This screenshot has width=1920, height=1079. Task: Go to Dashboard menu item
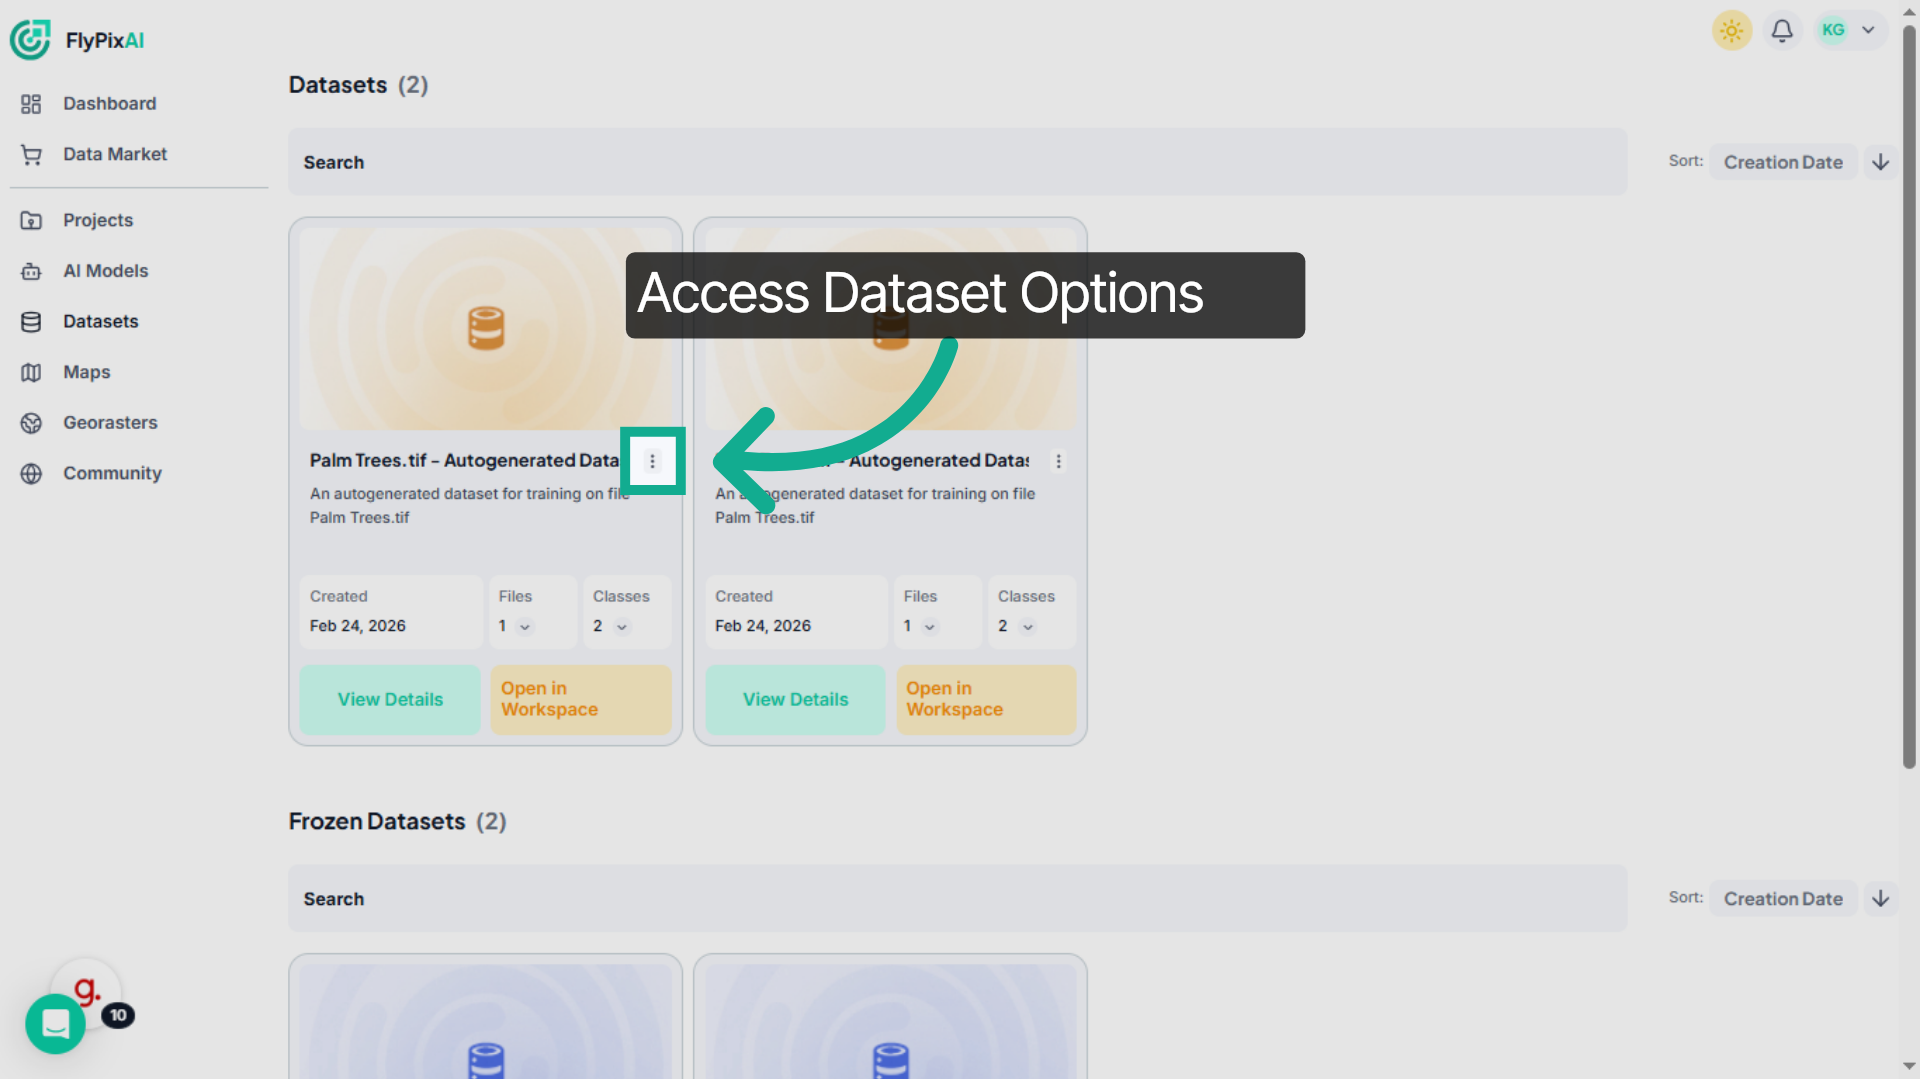coord(110,104)
